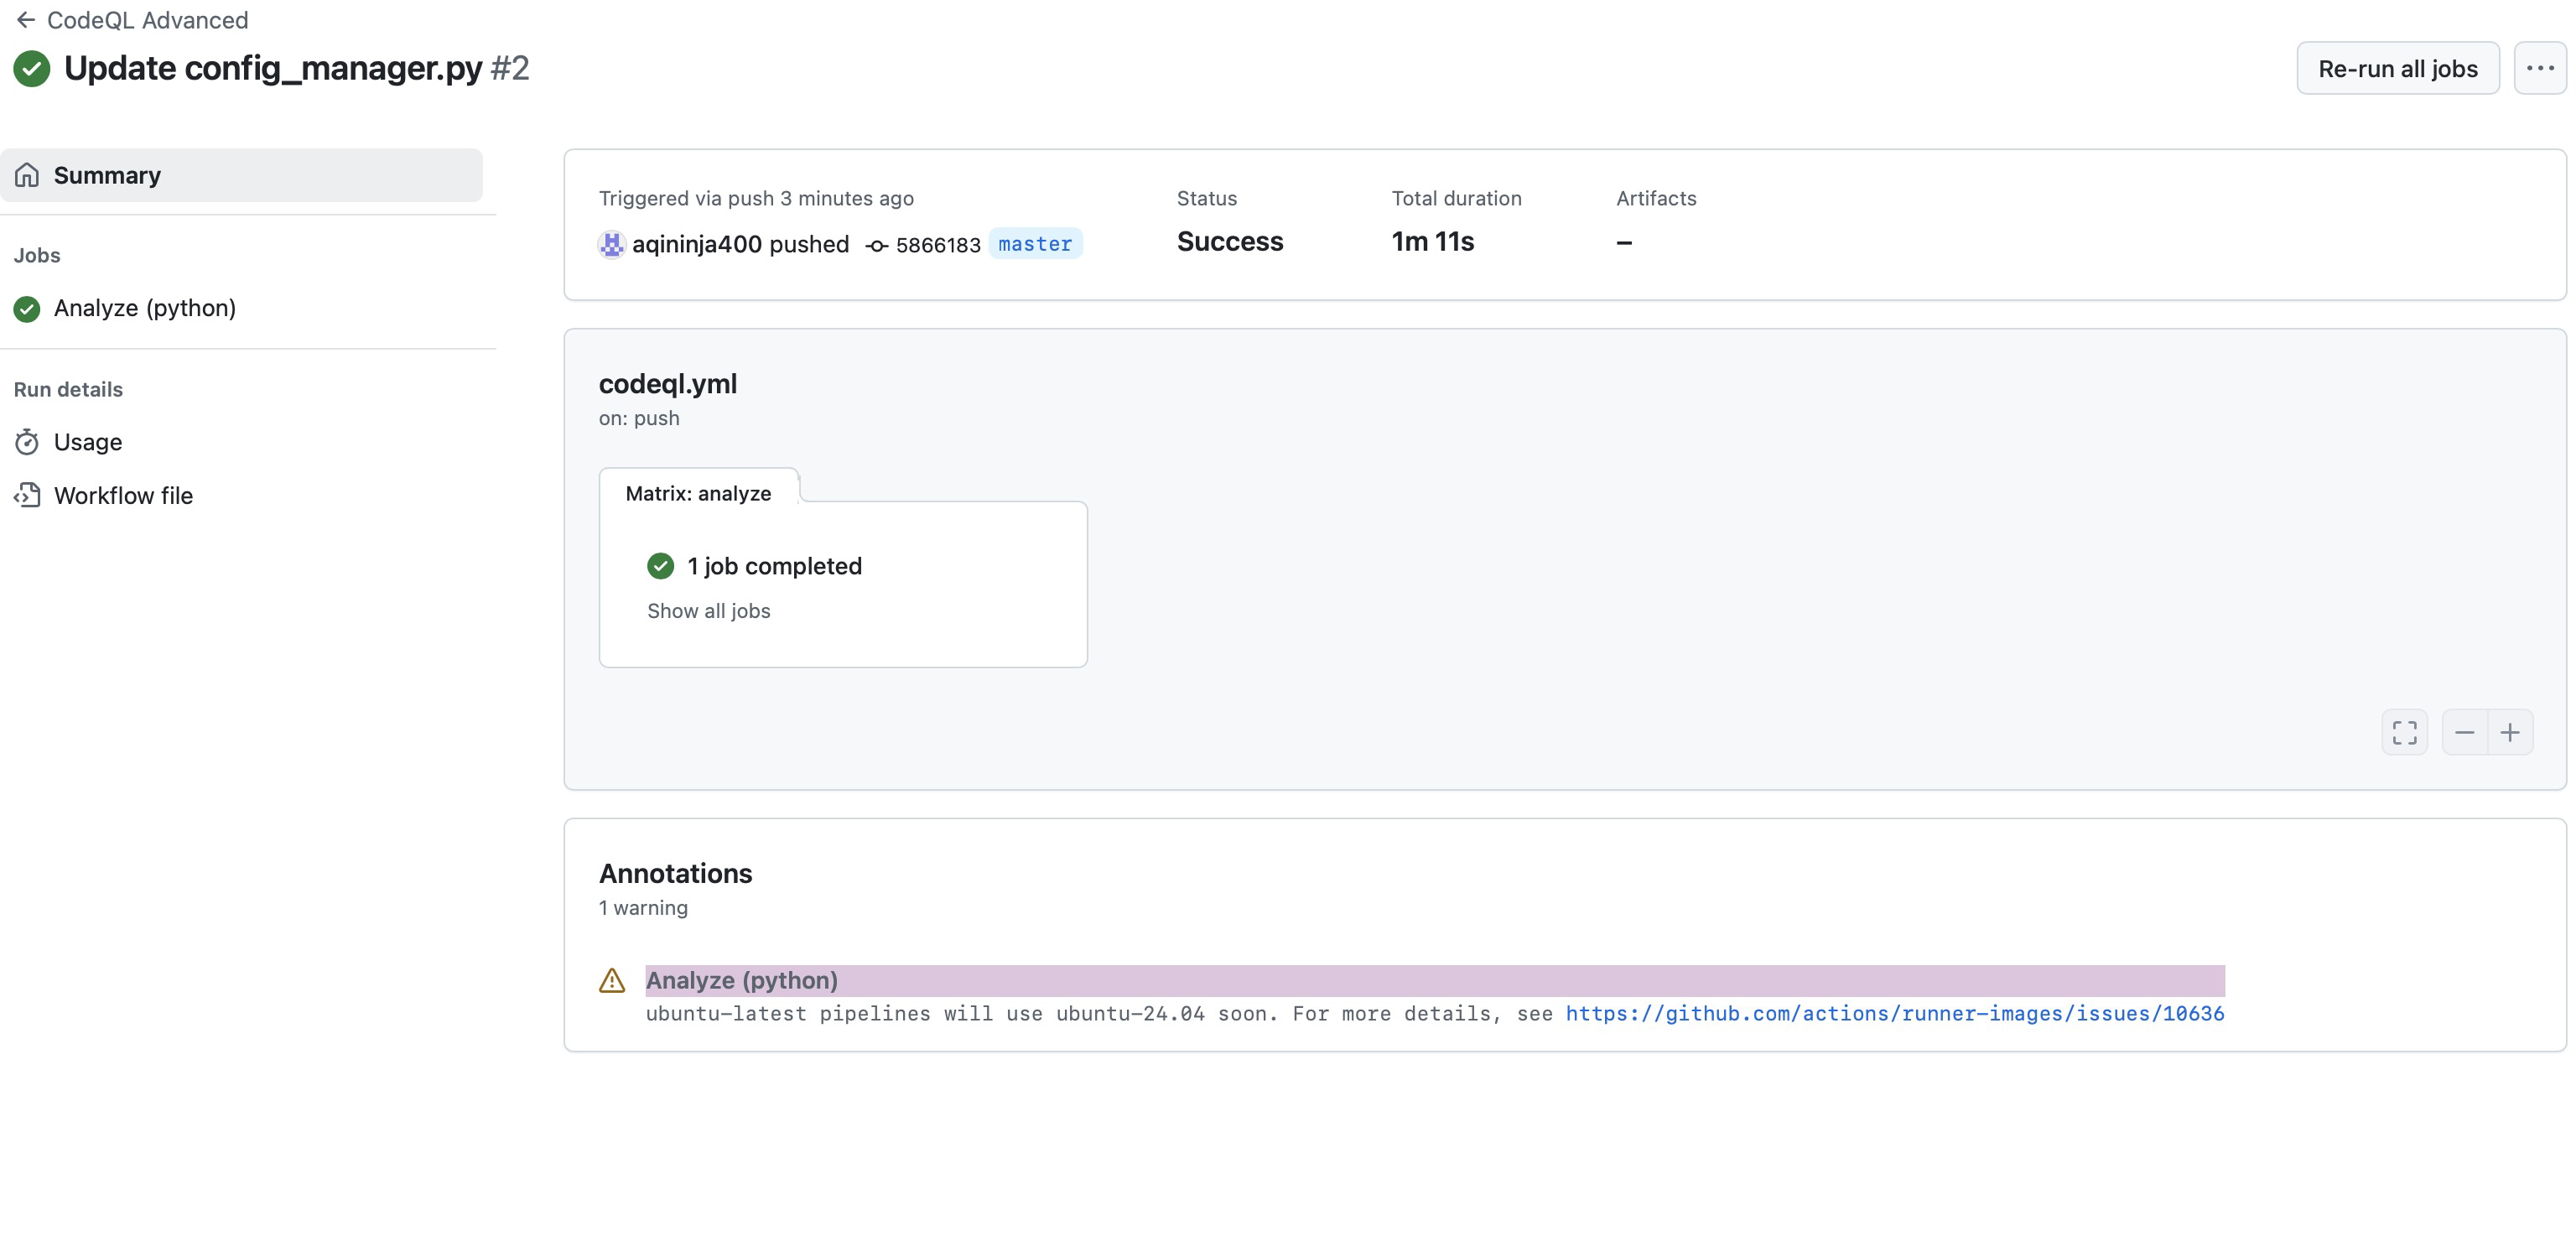Viewport: 2576px width, 1236px height.
Task: Click the commit icon before 5866183
Action: click(876, 246)
